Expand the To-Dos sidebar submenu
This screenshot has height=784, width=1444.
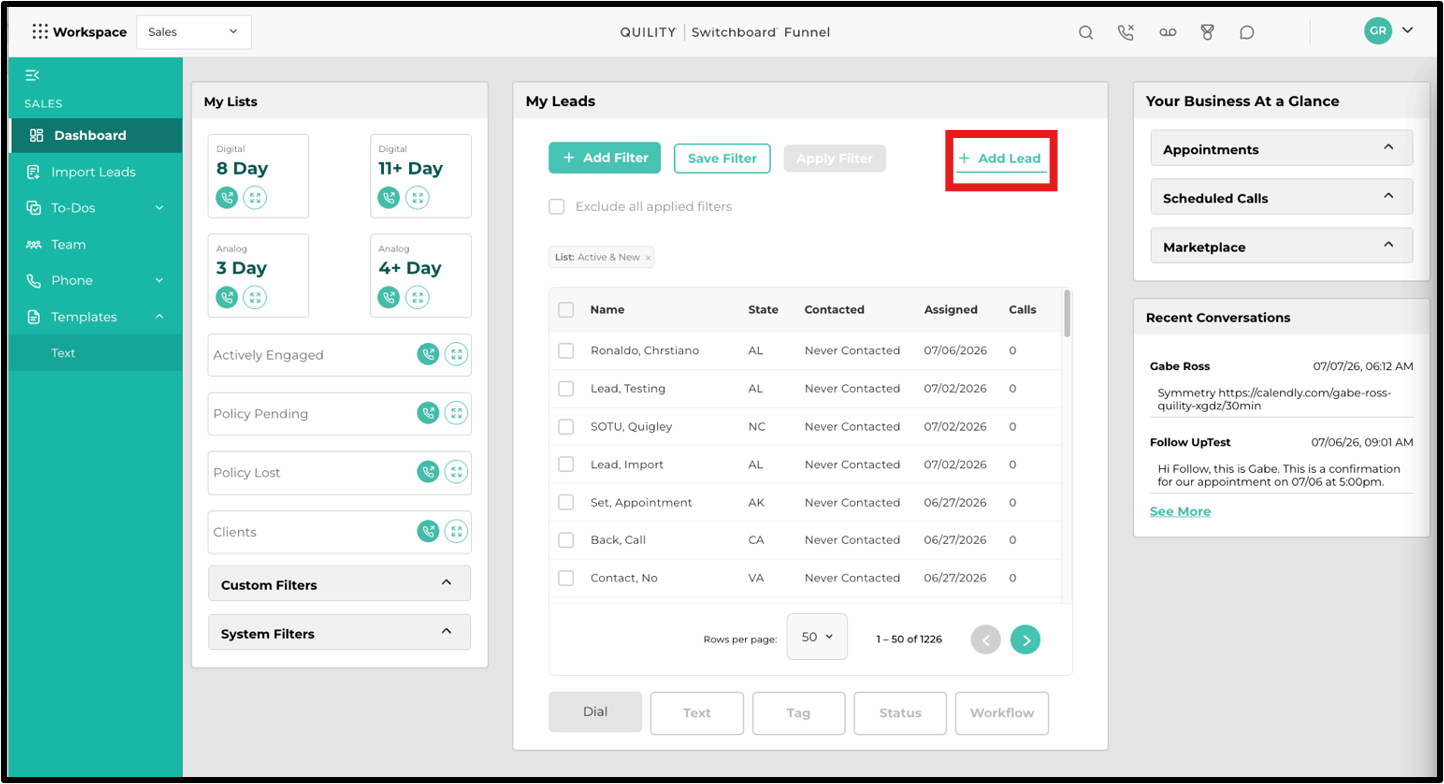tap(96, 208)
